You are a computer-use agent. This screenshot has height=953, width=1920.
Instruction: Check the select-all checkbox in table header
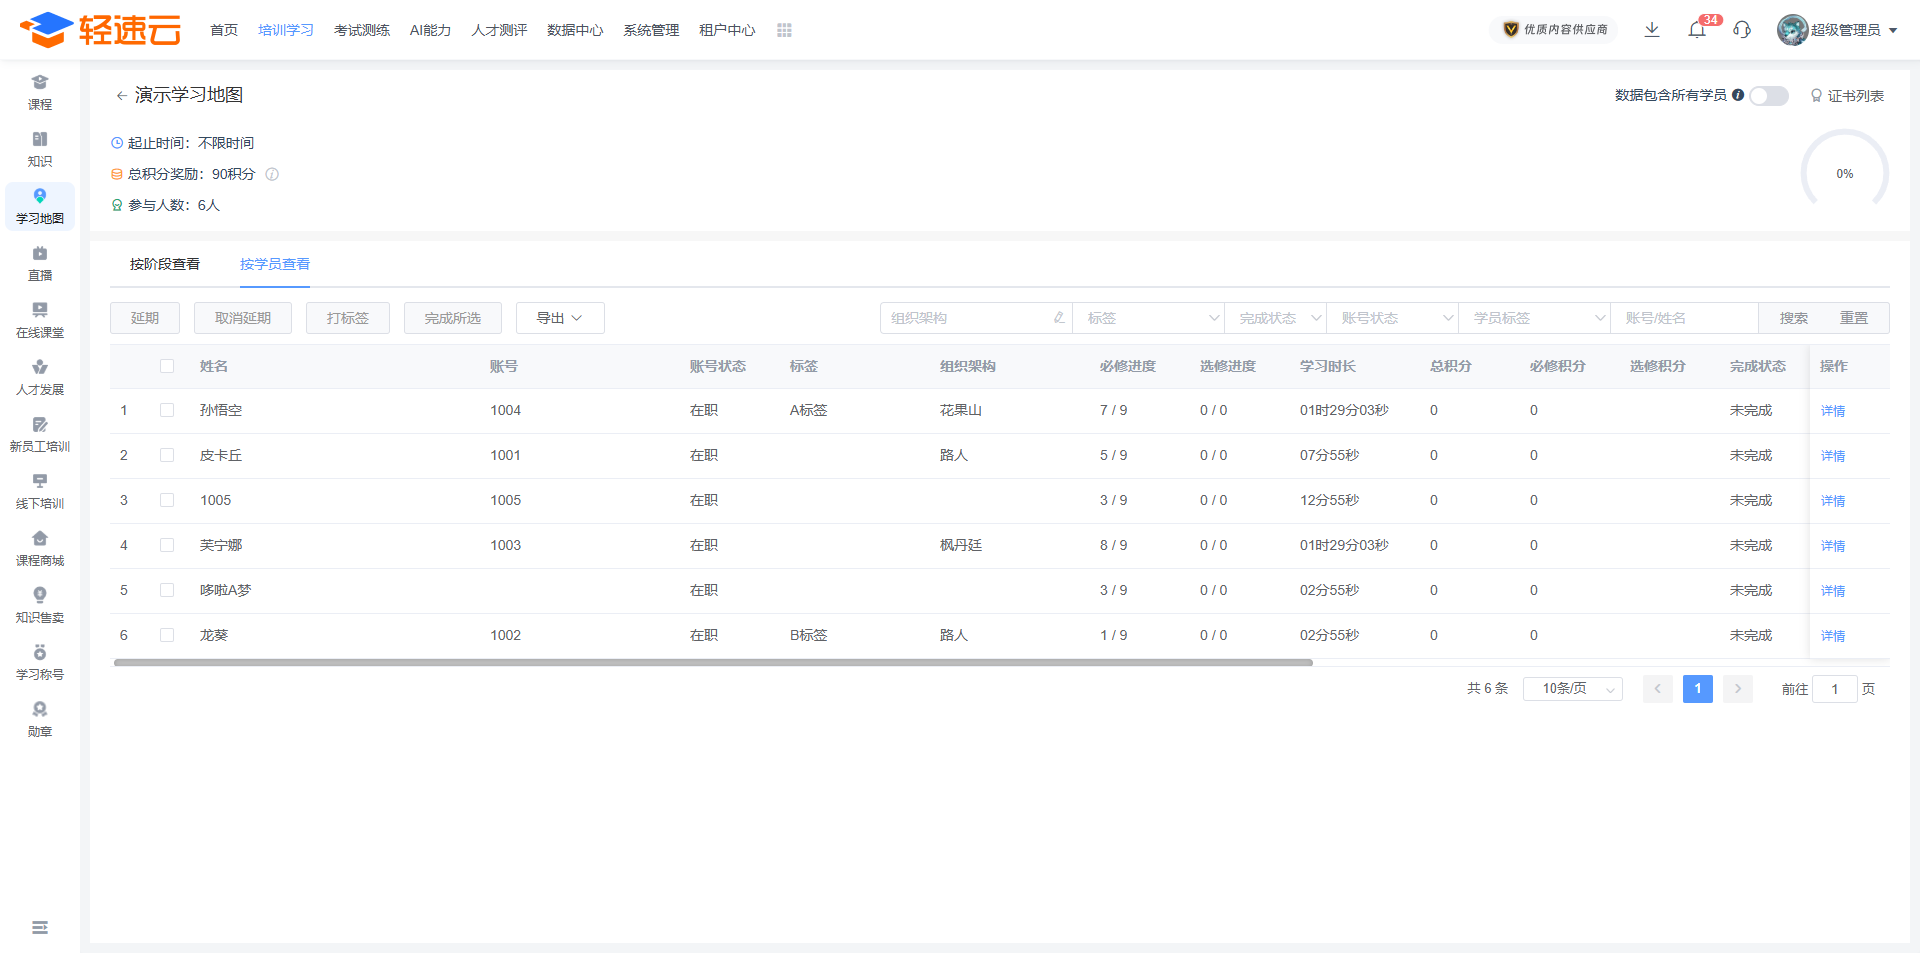point(167,366)
